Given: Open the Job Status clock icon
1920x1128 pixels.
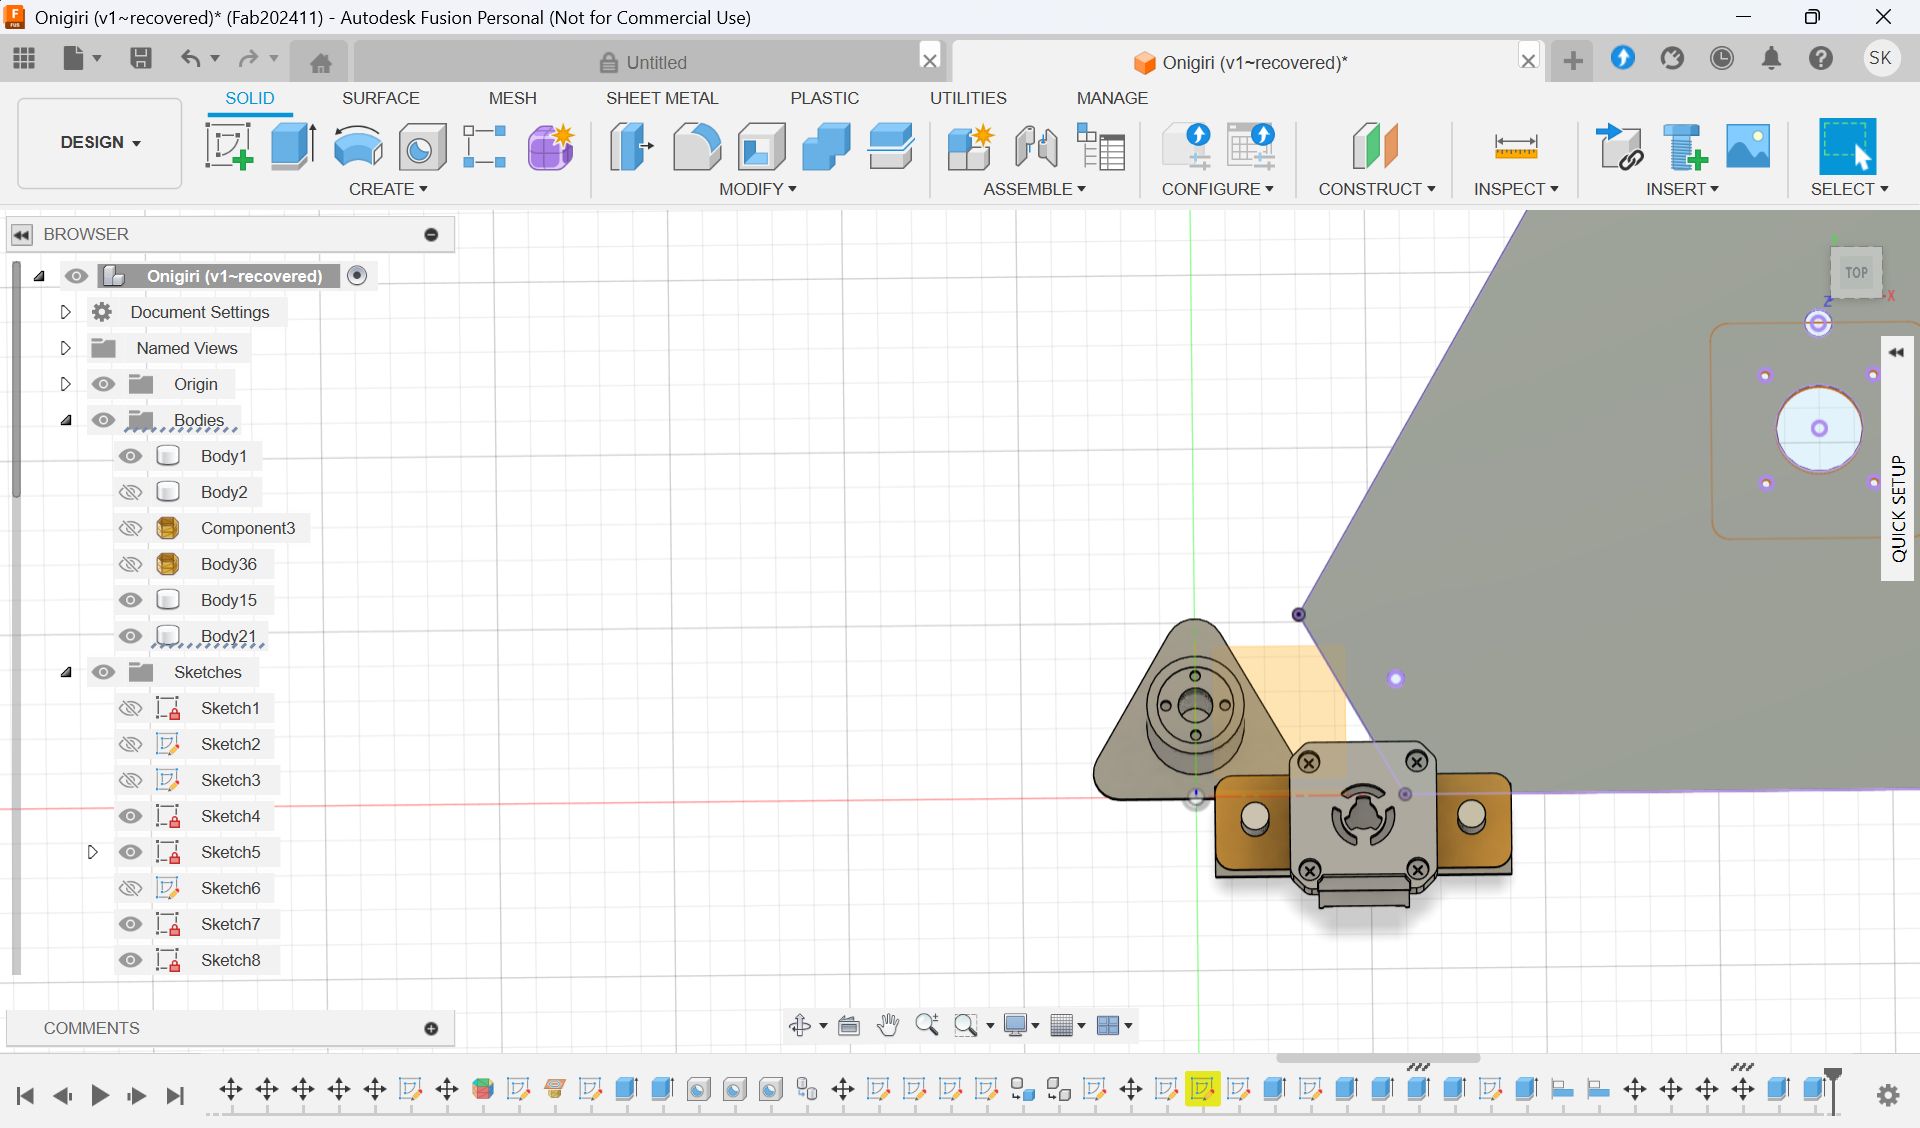Looking at the screenshot, I should pos(1721,58).
